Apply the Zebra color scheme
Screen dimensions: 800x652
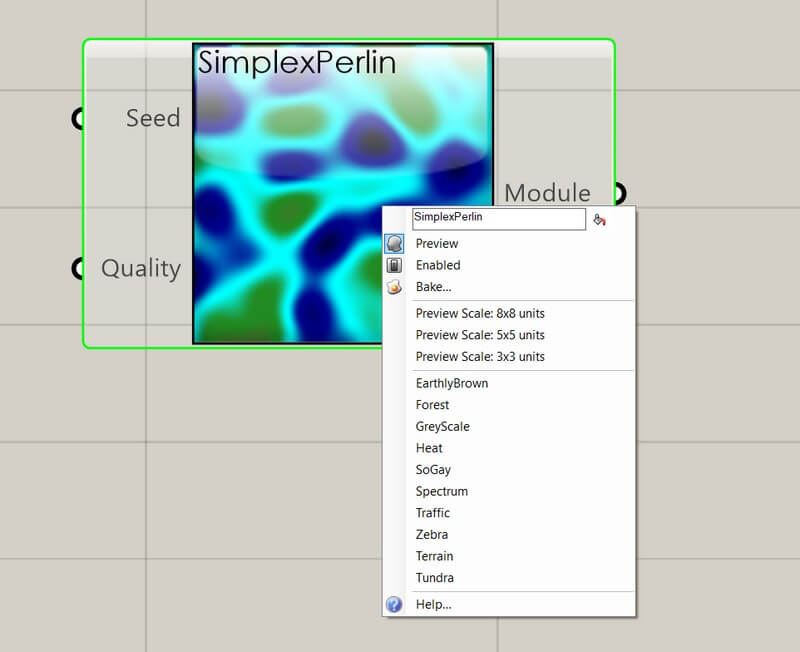pos(432,535)
